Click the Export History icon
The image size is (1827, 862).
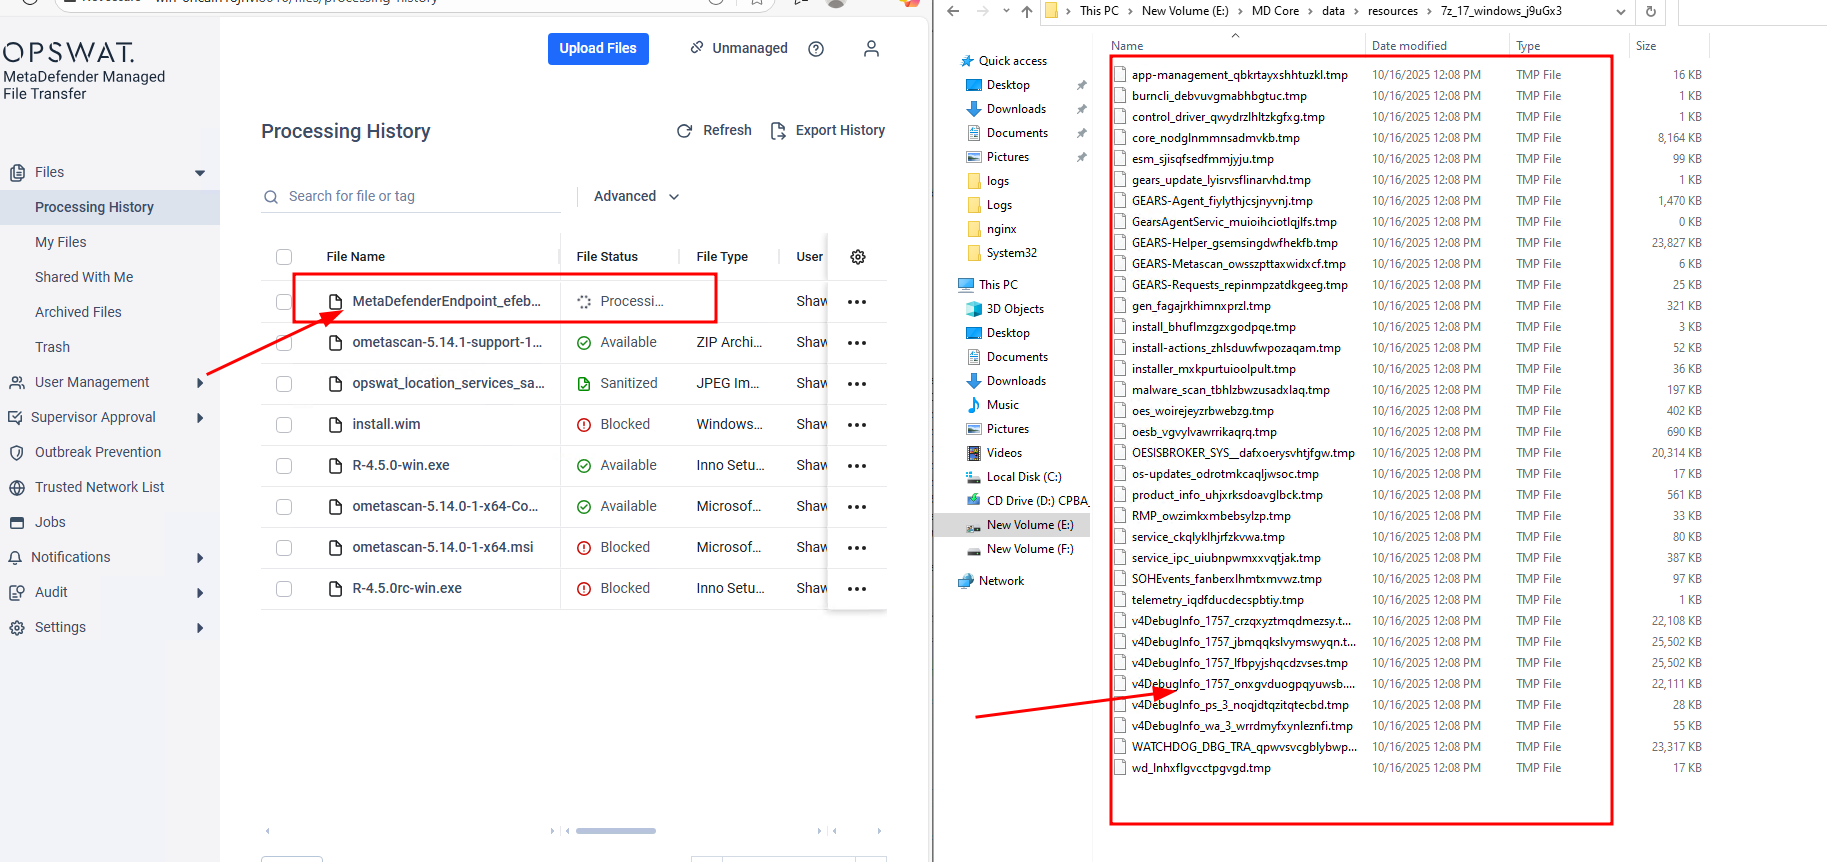pyautogui.click(x=778, y=131)
